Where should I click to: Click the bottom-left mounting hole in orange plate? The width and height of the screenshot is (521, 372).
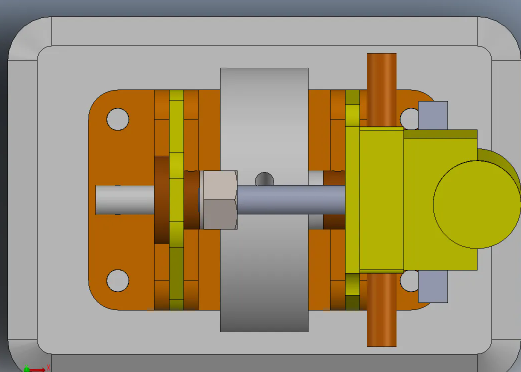pos(118,280)
